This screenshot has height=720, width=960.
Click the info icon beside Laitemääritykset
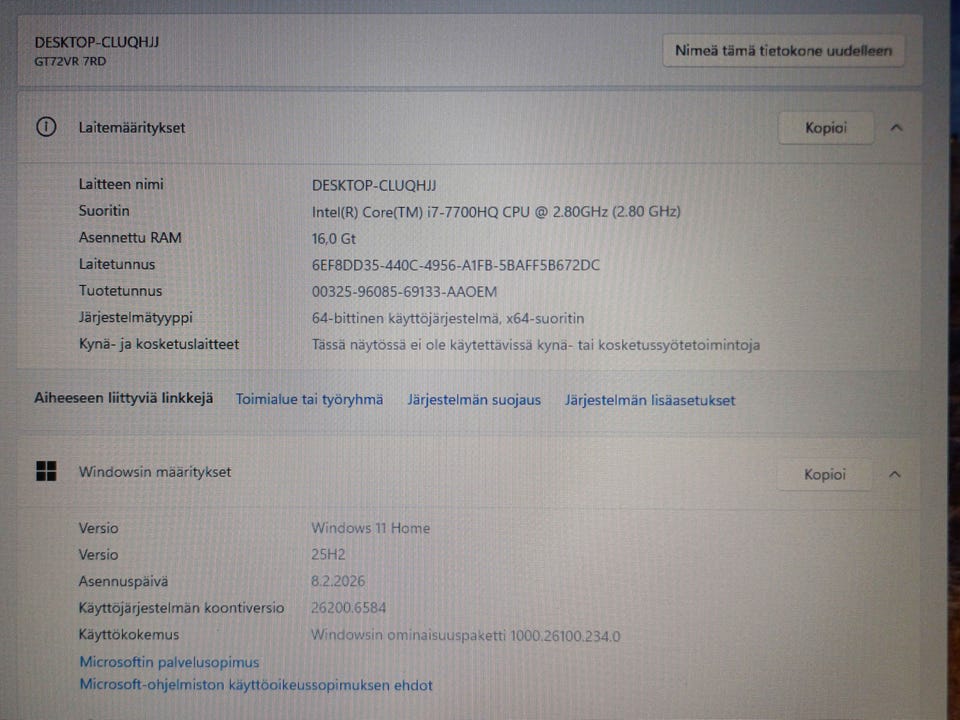pyautogui.click(x=47, y=127)
